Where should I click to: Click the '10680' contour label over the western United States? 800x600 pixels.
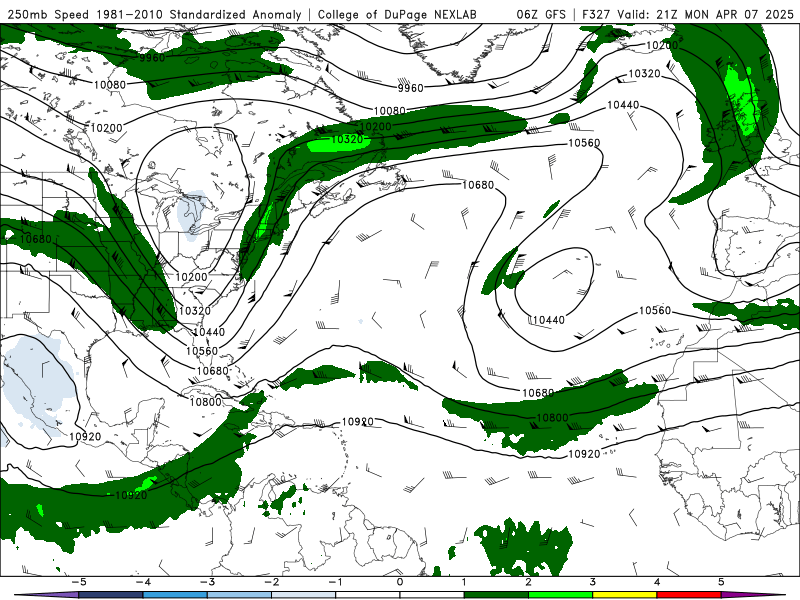(36, 239)
